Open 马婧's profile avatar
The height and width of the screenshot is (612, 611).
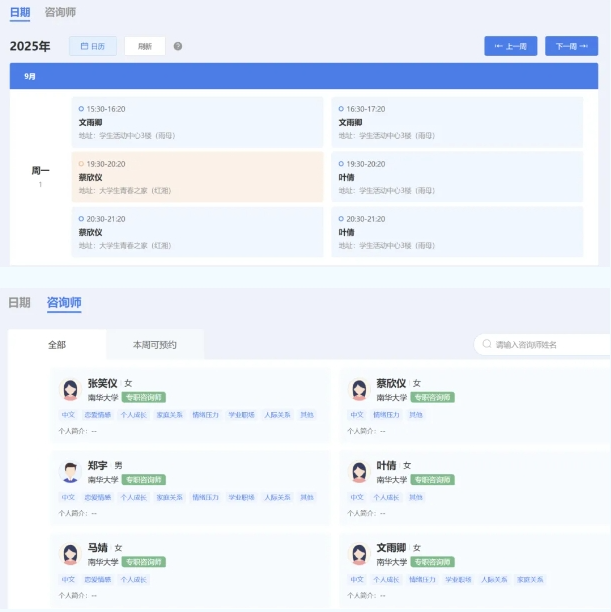click(x=70, y=554)
